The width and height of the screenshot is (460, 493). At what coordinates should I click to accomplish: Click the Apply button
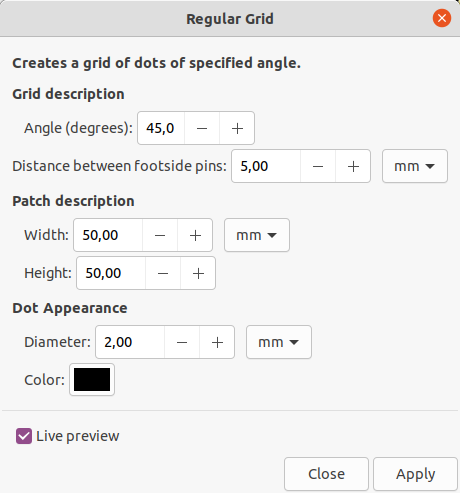[x=415, y=474]
